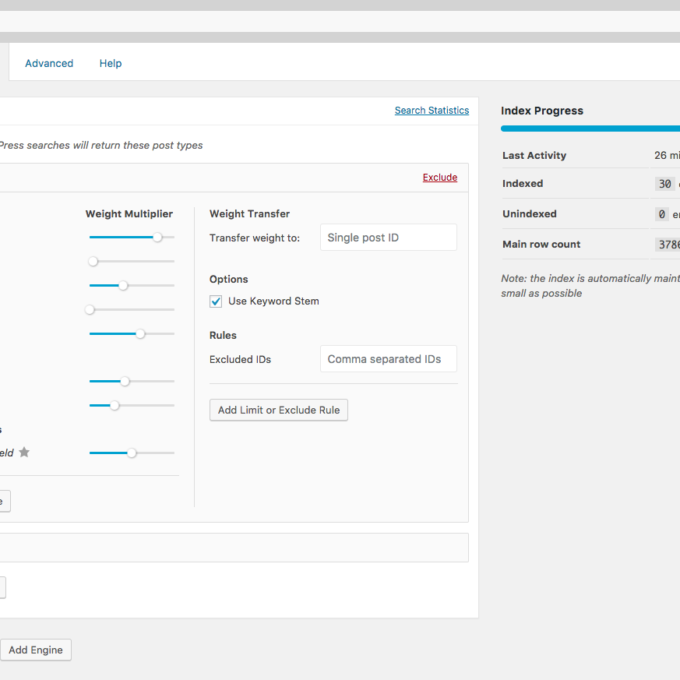Click the second Weight Multiplier slider handle

click(x=93, y=261)
